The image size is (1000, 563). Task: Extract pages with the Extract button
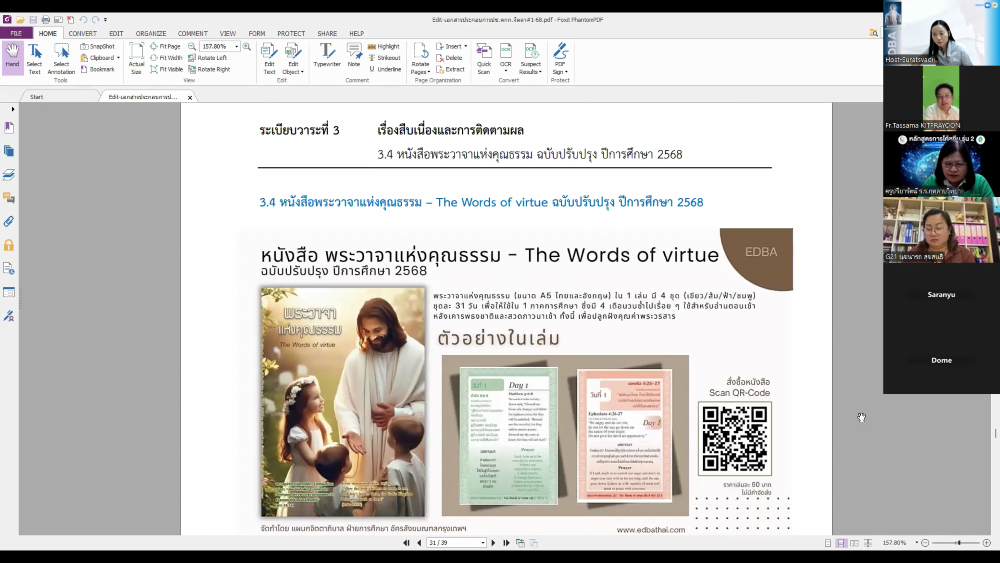pyautogui.click(x=450, y=69)
